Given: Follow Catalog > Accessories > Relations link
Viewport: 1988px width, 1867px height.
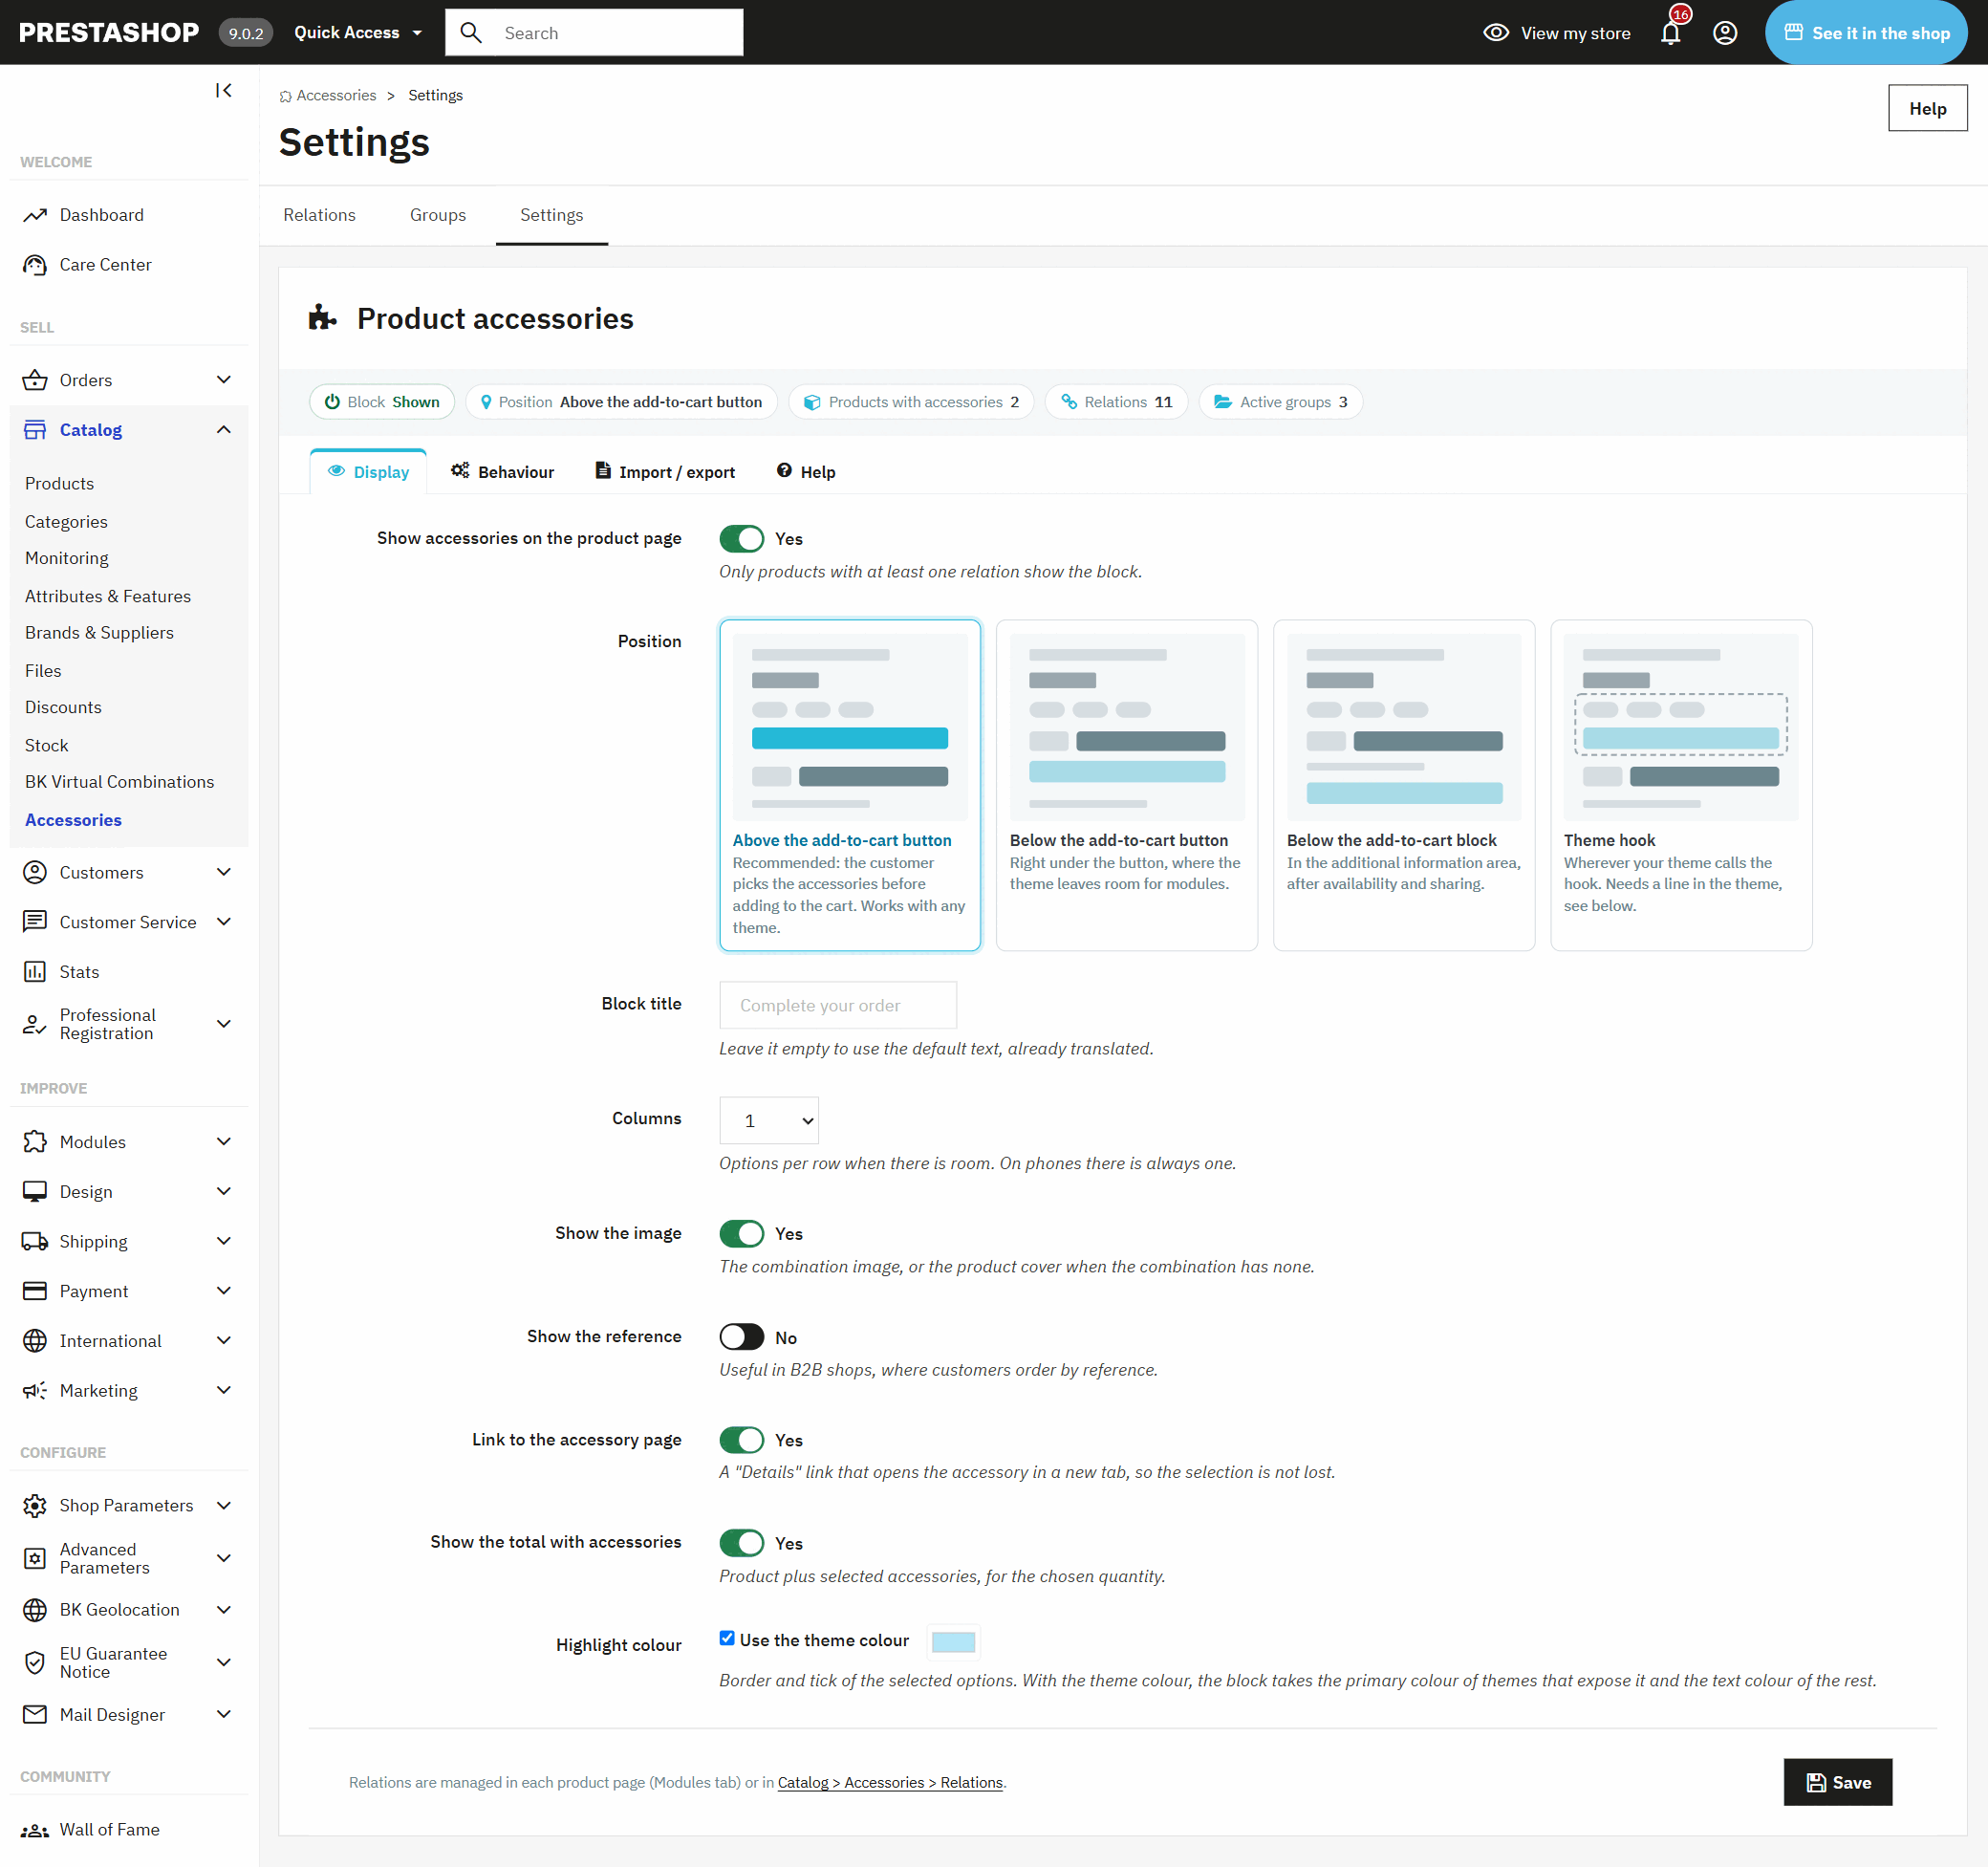Looking at the screenshot, I should (x=890, y=1783).
